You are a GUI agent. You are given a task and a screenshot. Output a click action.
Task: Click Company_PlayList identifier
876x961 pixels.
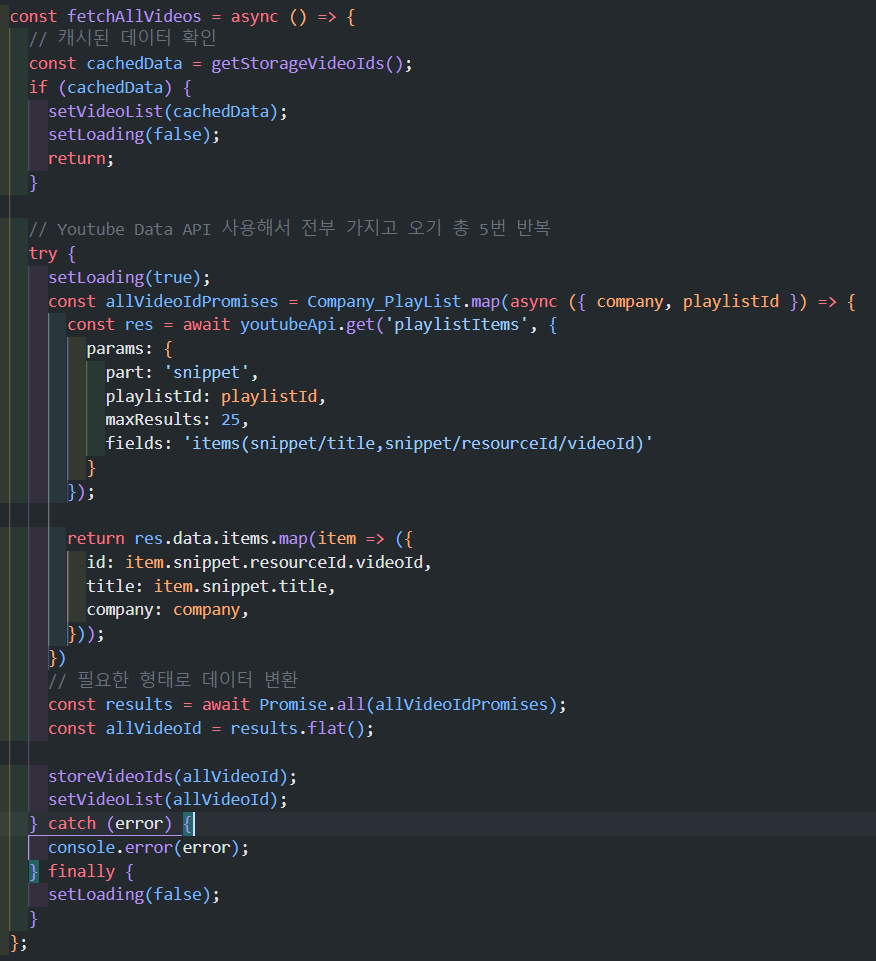coord(384,302)
